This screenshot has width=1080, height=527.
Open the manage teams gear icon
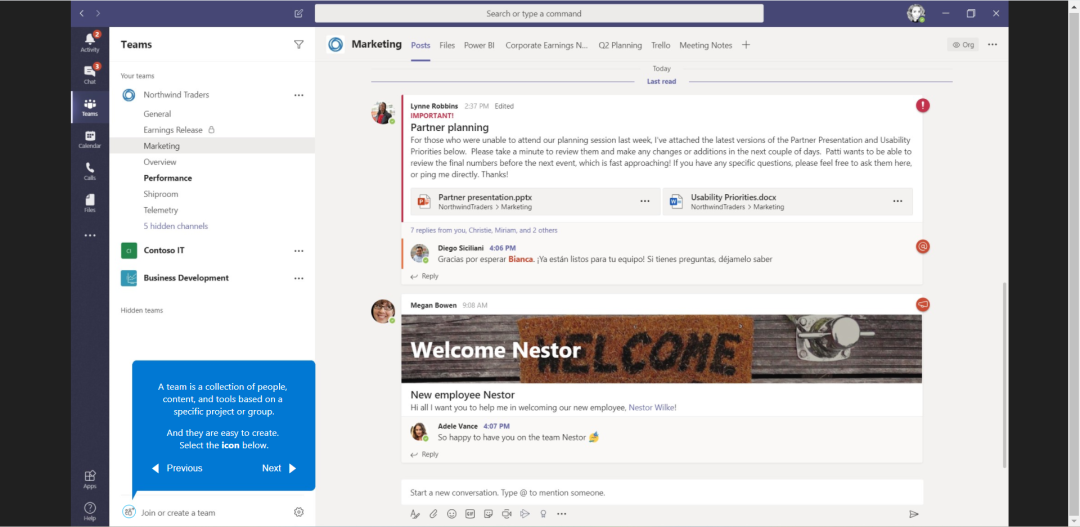[x=298, y=512]
